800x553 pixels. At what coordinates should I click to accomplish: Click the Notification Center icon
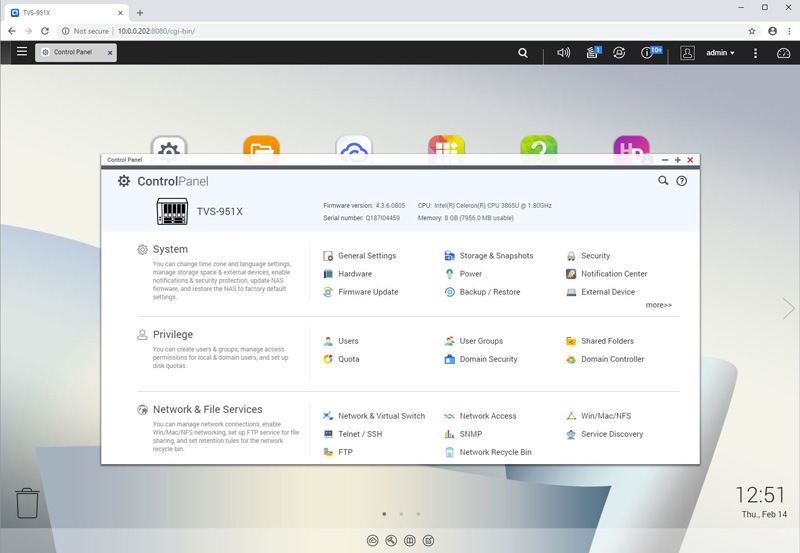click(x=571, y=274)
